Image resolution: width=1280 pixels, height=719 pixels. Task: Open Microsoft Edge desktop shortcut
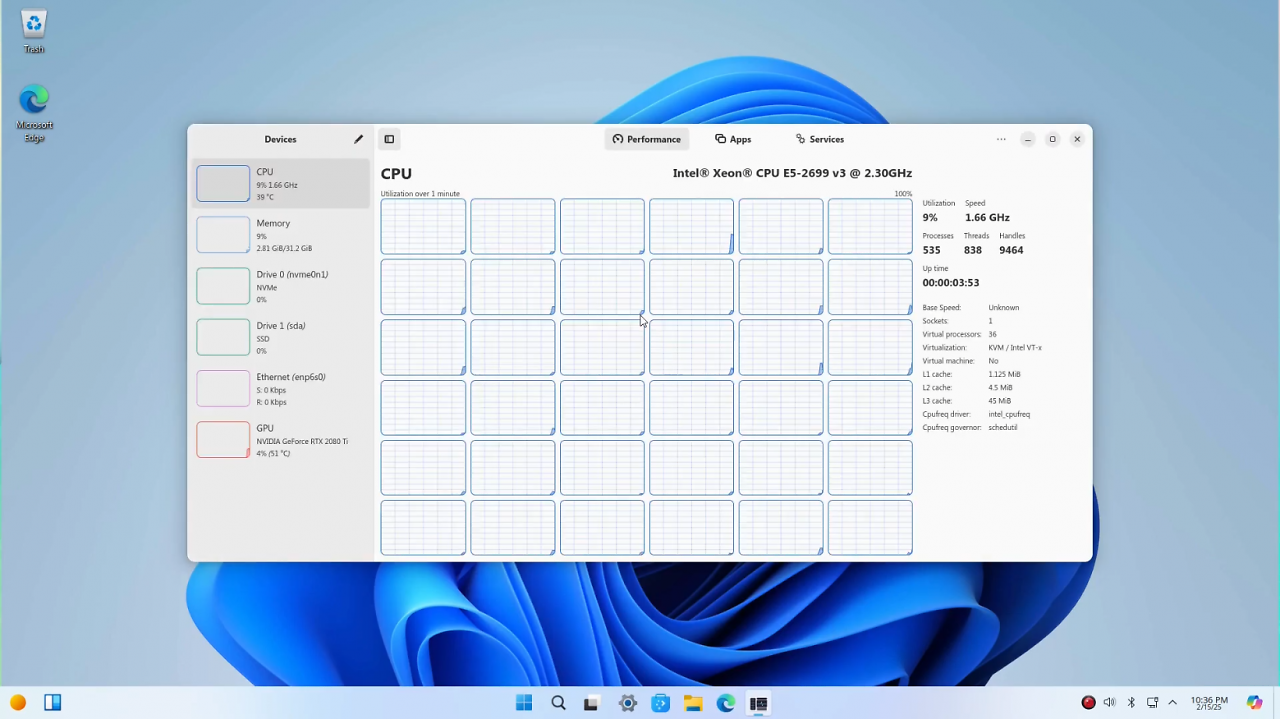tap(34, 113)
